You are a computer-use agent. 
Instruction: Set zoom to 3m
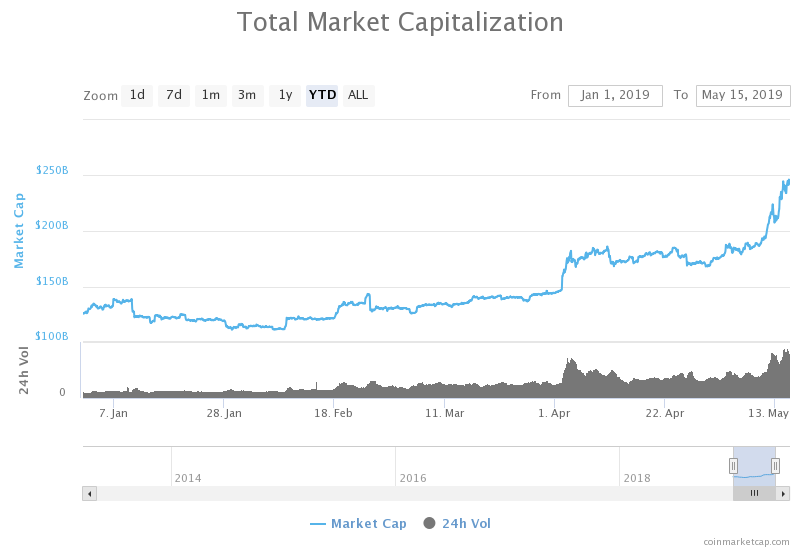(247, 95)
